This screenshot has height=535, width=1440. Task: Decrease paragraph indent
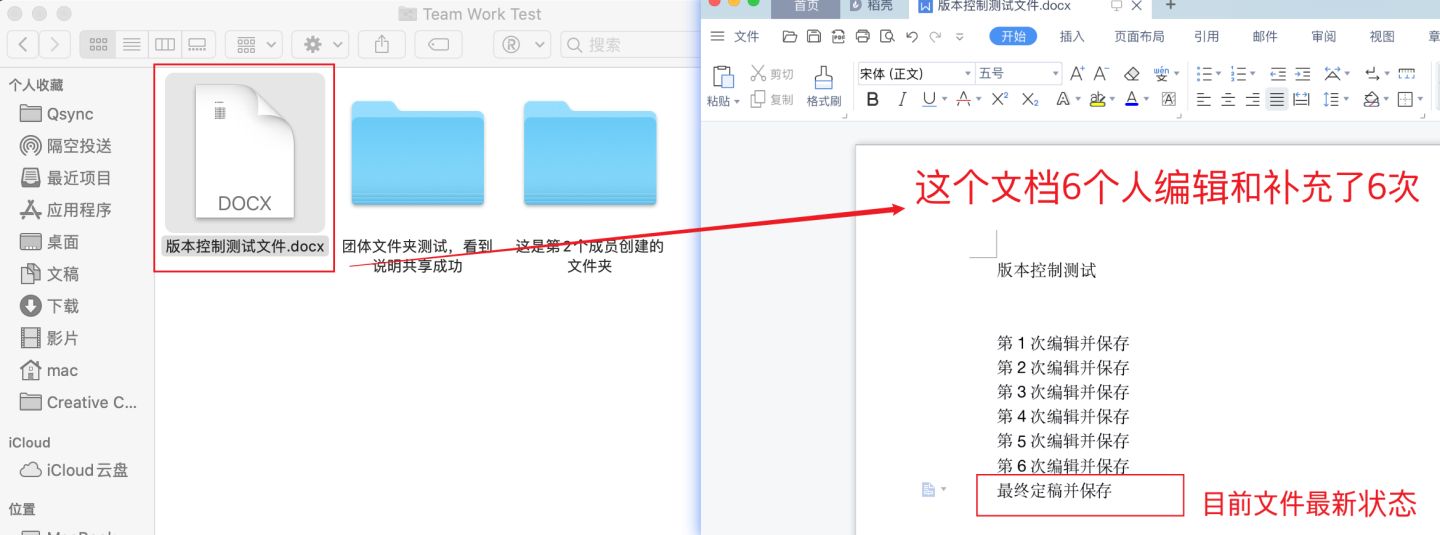click(x=1277, y=74)
